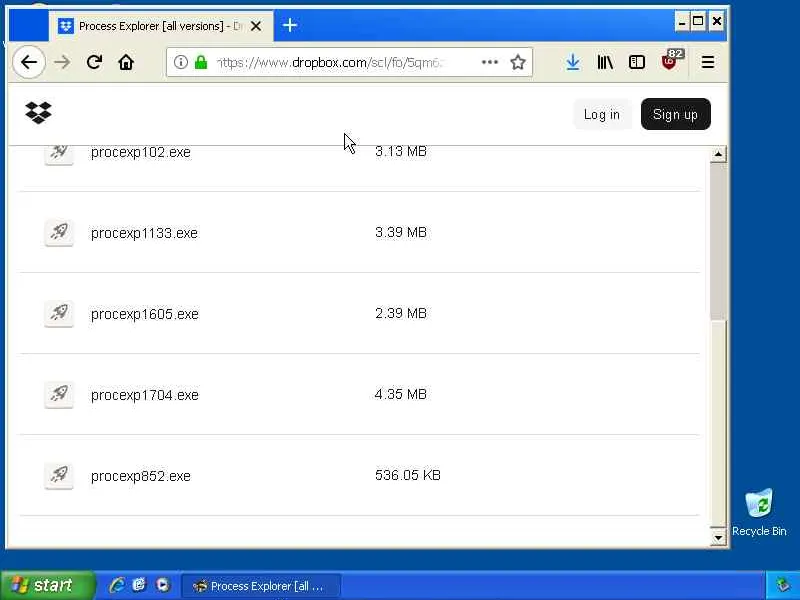Maximize the Firefox window

click(698, 21)
